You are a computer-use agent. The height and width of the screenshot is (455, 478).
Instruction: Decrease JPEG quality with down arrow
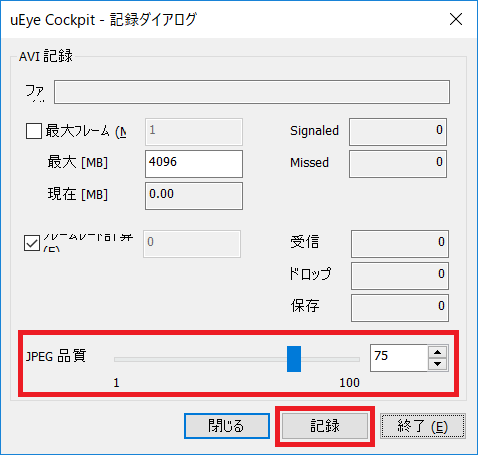coord(438,364)
